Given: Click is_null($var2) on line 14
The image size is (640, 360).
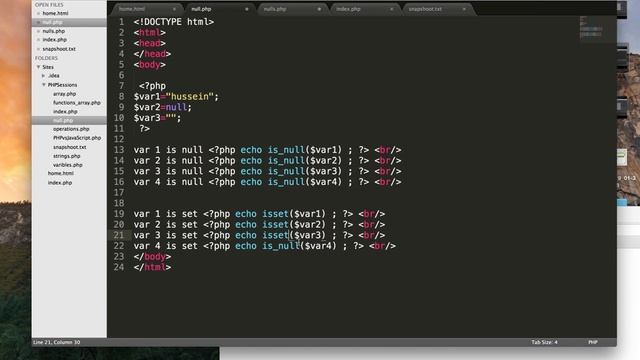Looking at the screenshot, I should pos(304,160).
